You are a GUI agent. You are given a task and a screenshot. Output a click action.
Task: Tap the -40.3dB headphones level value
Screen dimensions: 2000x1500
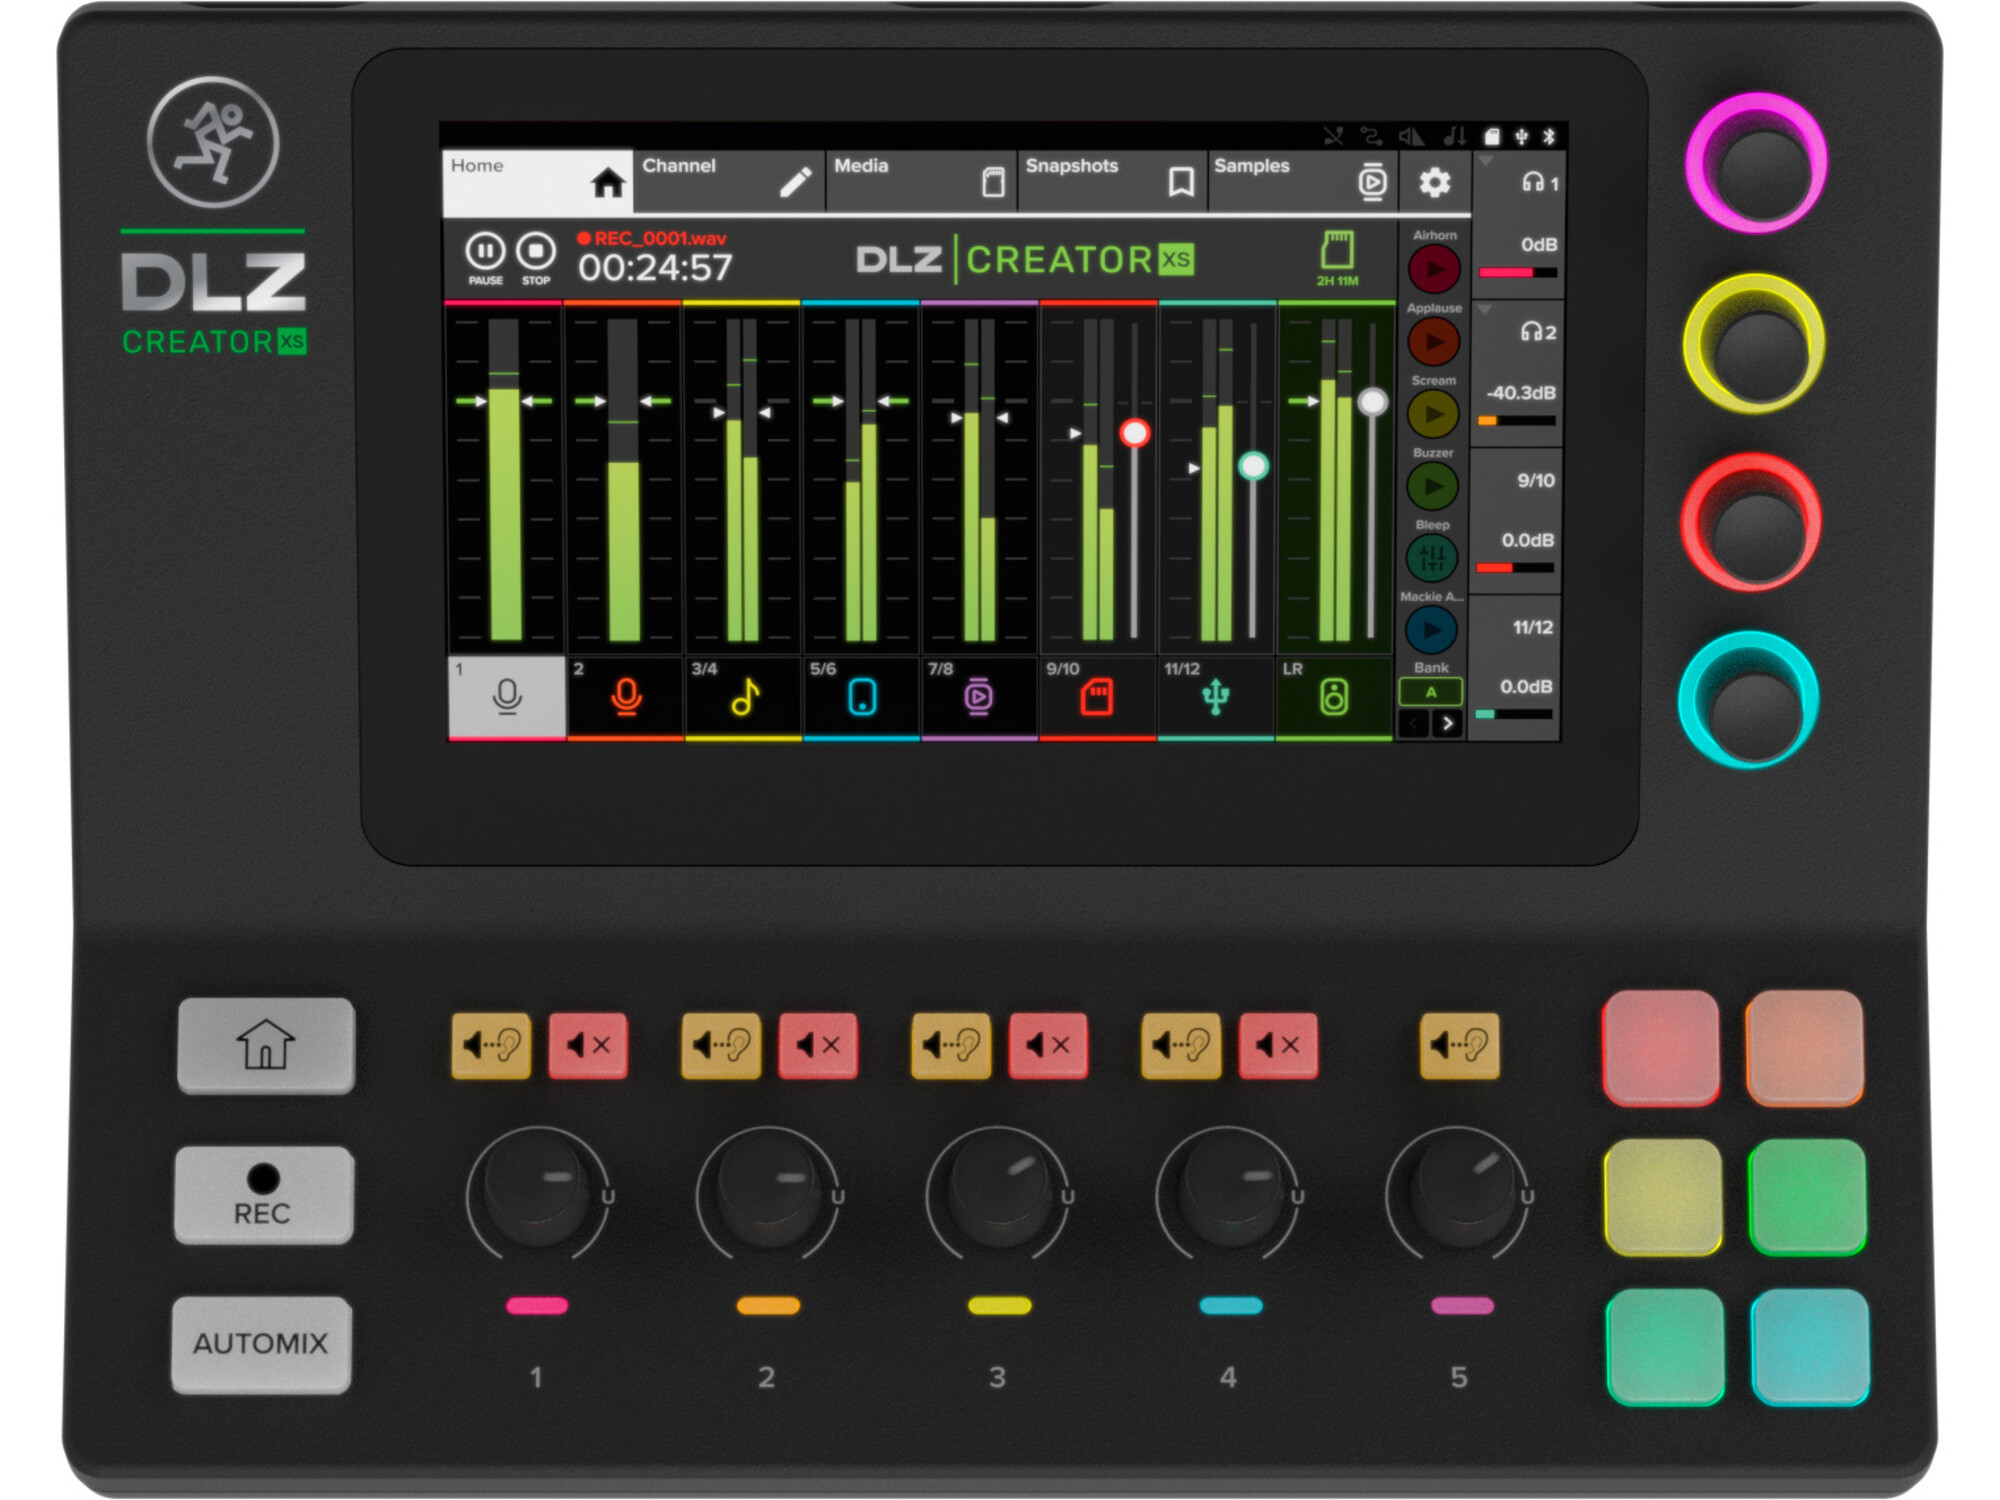(x=1520, y=393)
